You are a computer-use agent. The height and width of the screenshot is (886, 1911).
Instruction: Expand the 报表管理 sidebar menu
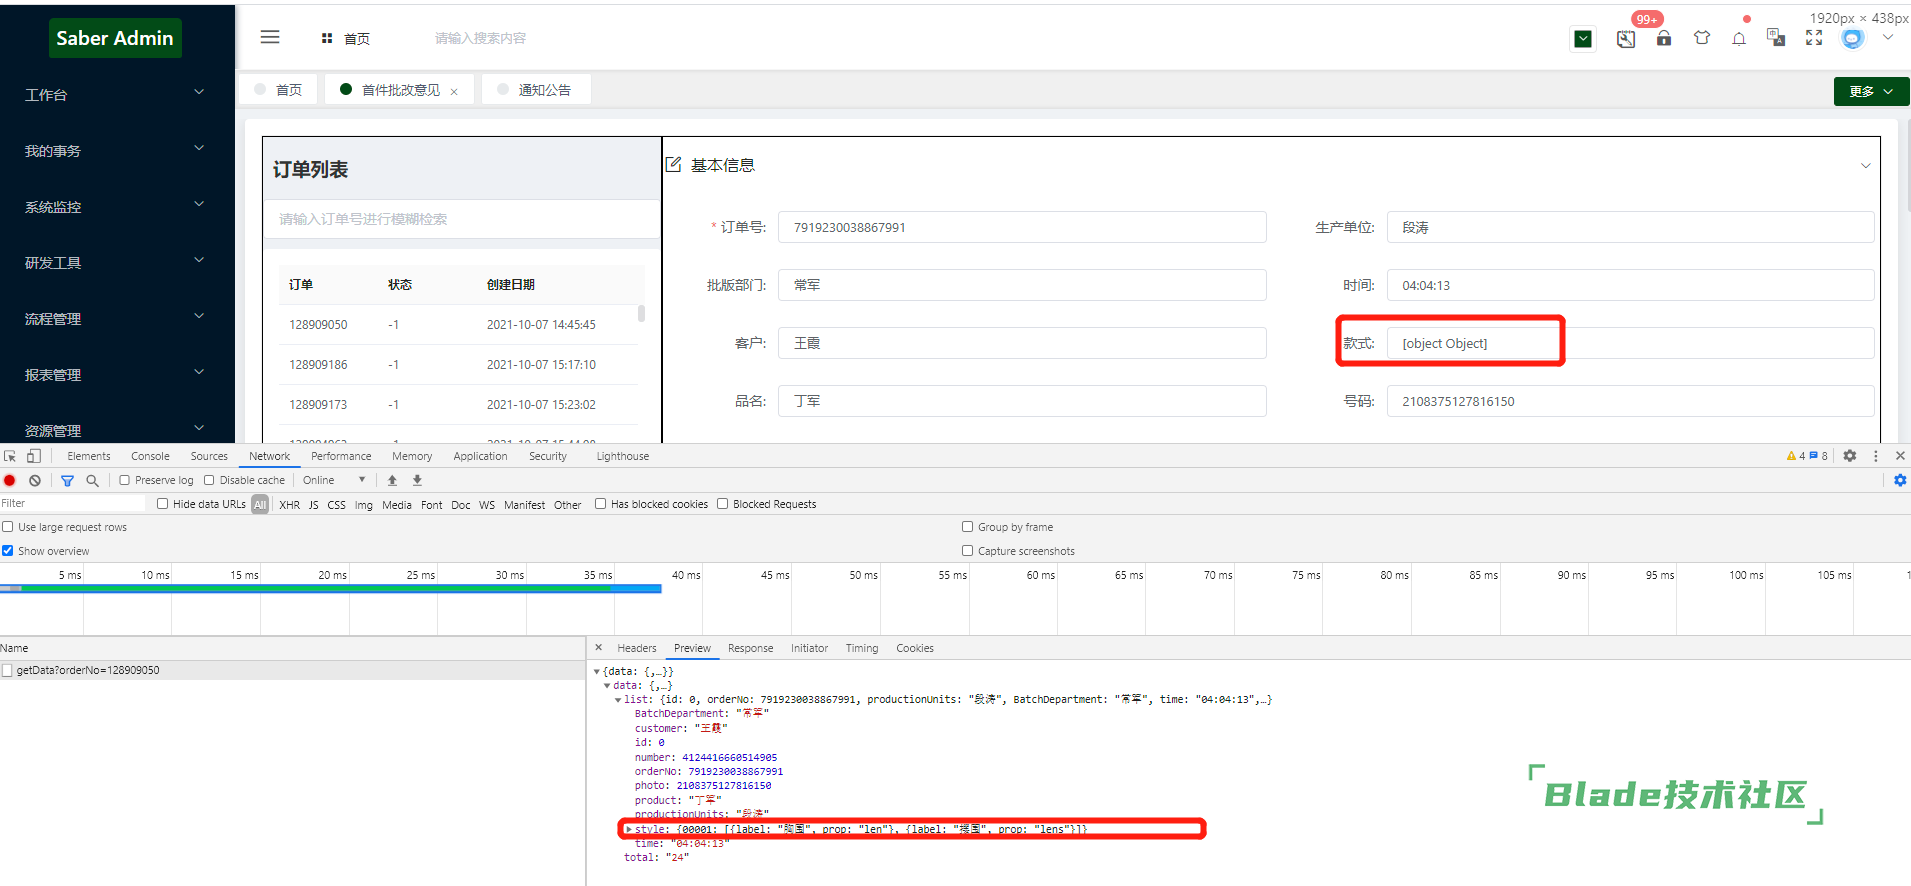[x=117, y=374]
